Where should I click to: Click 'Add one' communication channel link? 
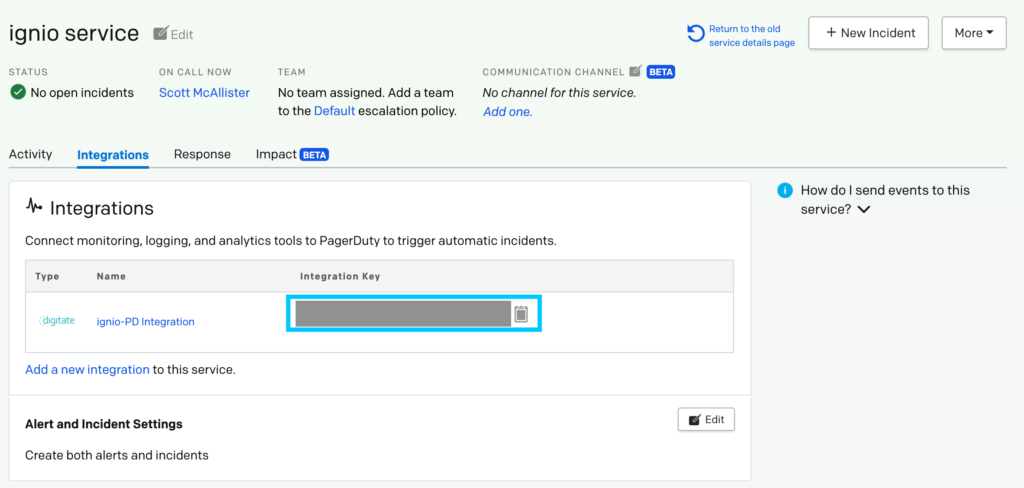[x=507, y=112]
